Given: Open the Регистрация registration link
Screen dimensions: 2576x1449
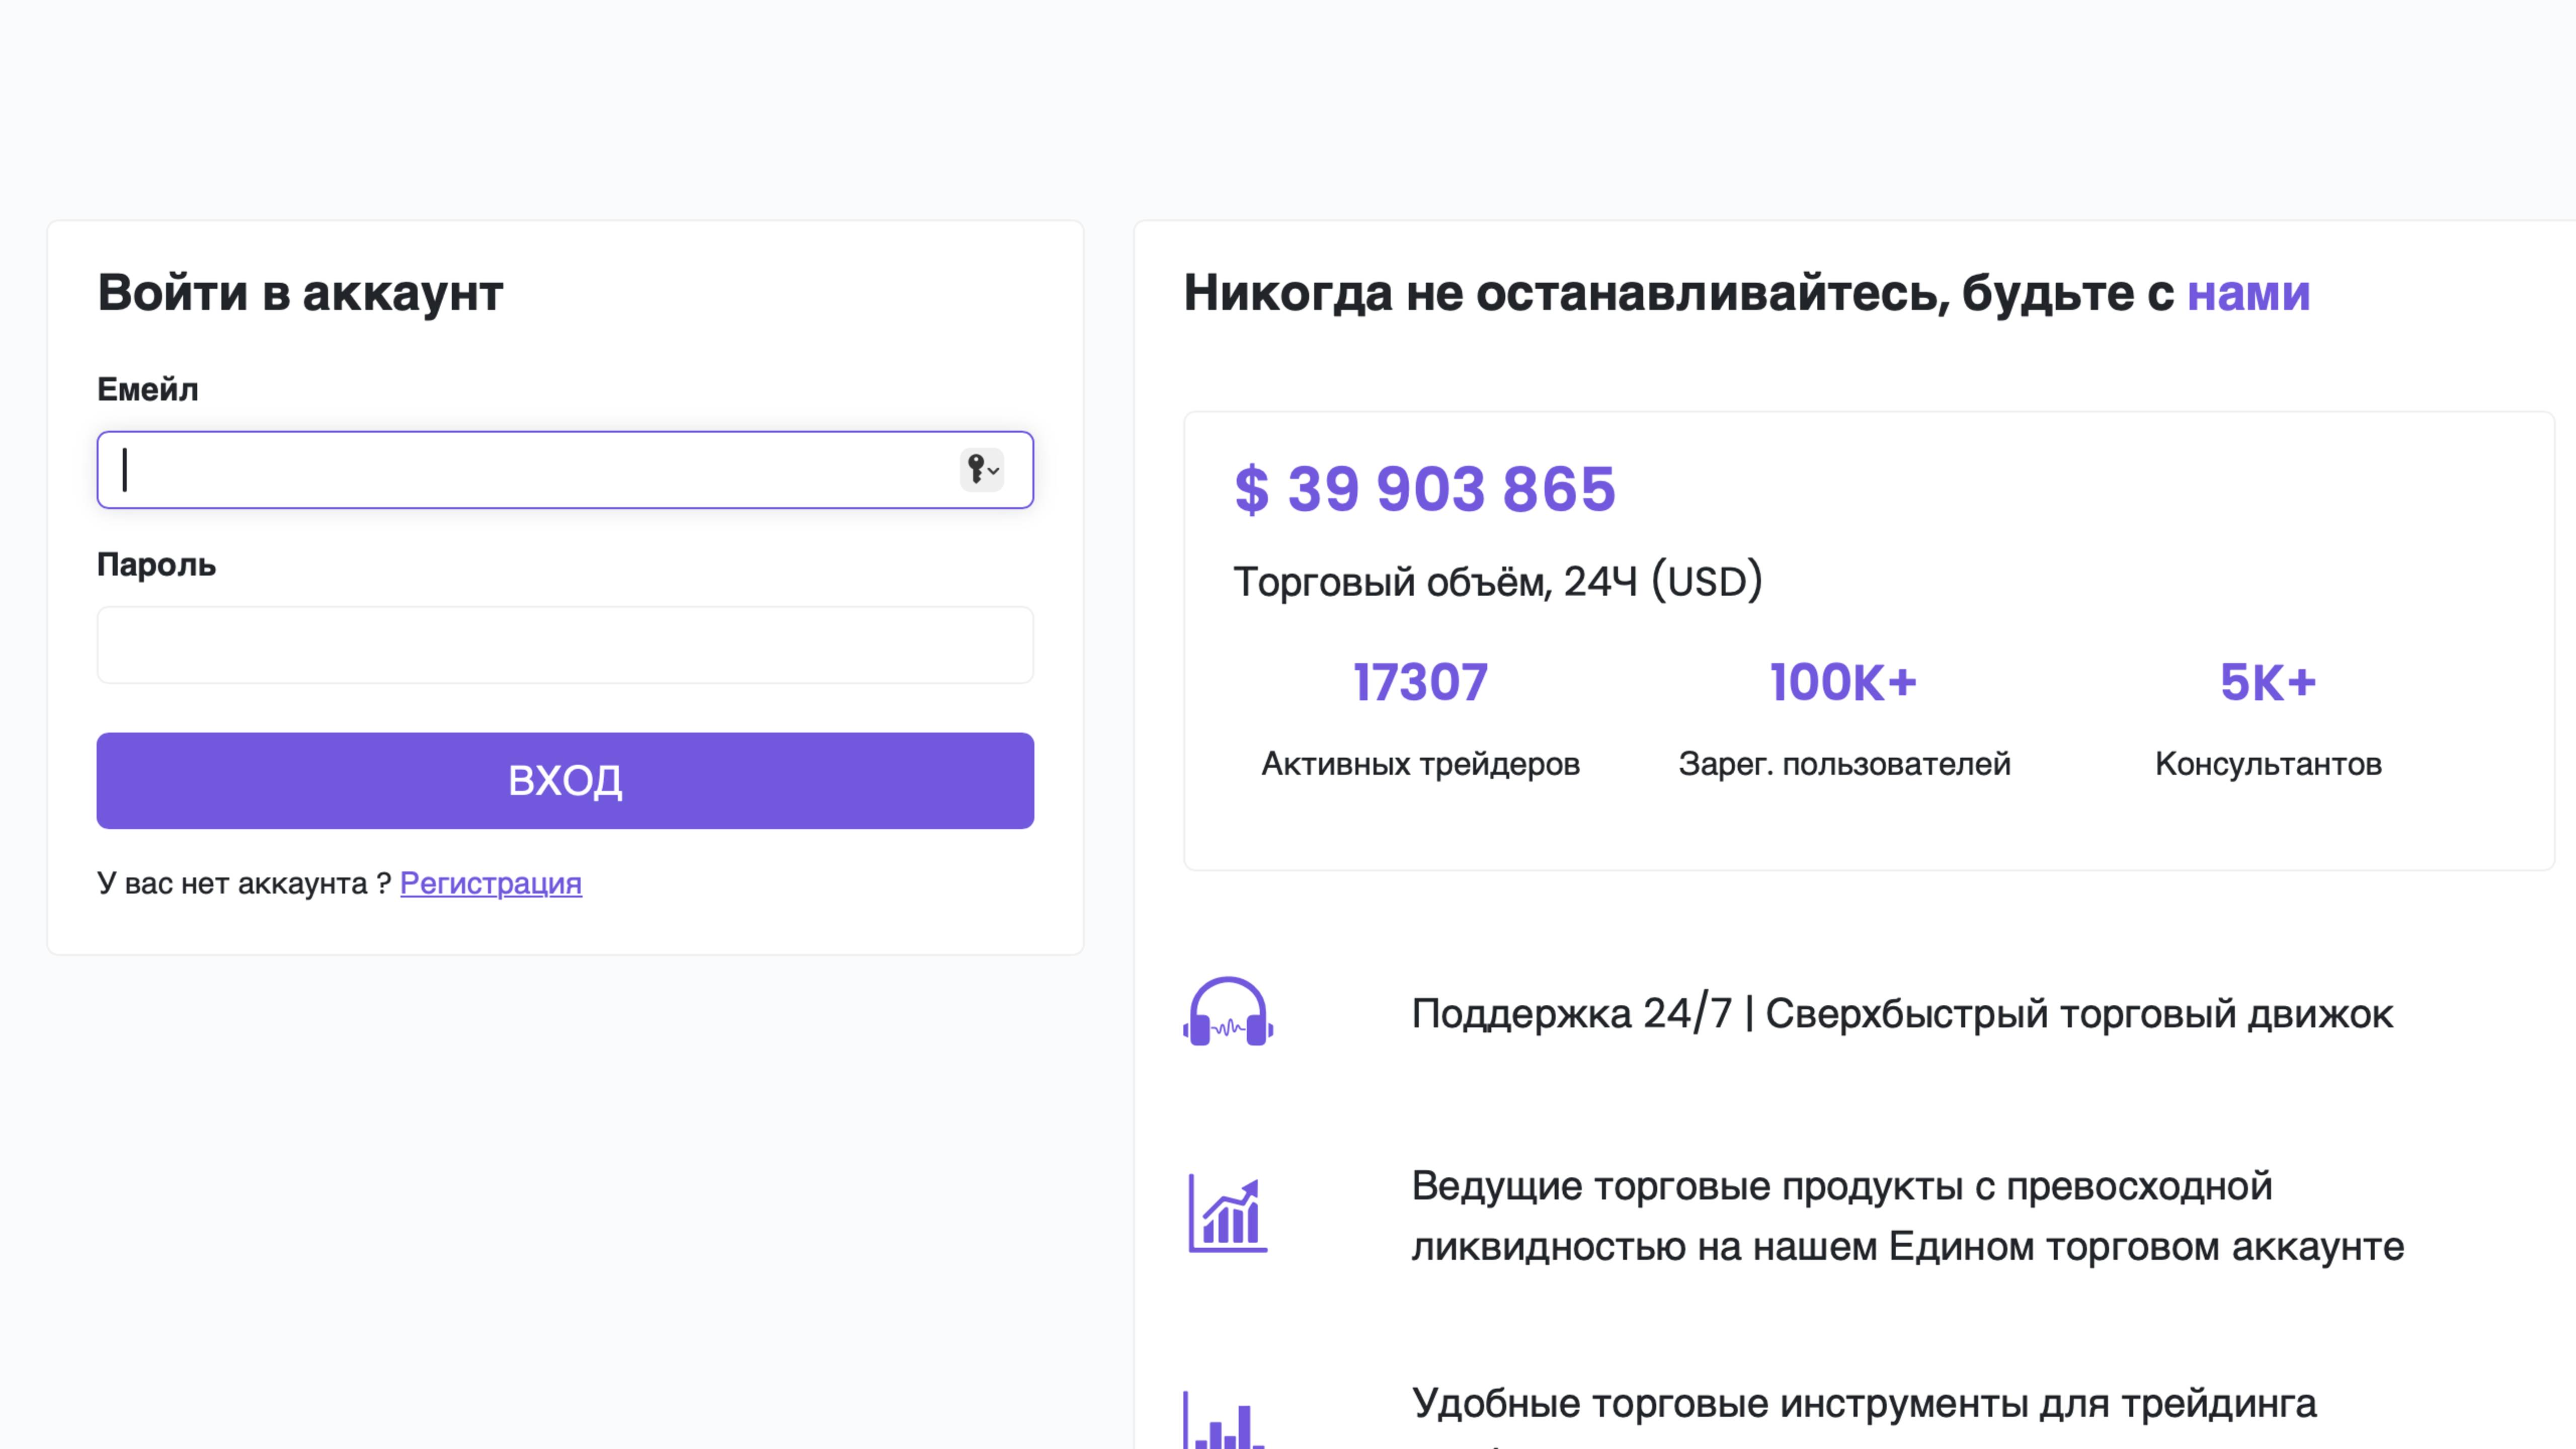Looking at the screenshot, I should (490, 883).
